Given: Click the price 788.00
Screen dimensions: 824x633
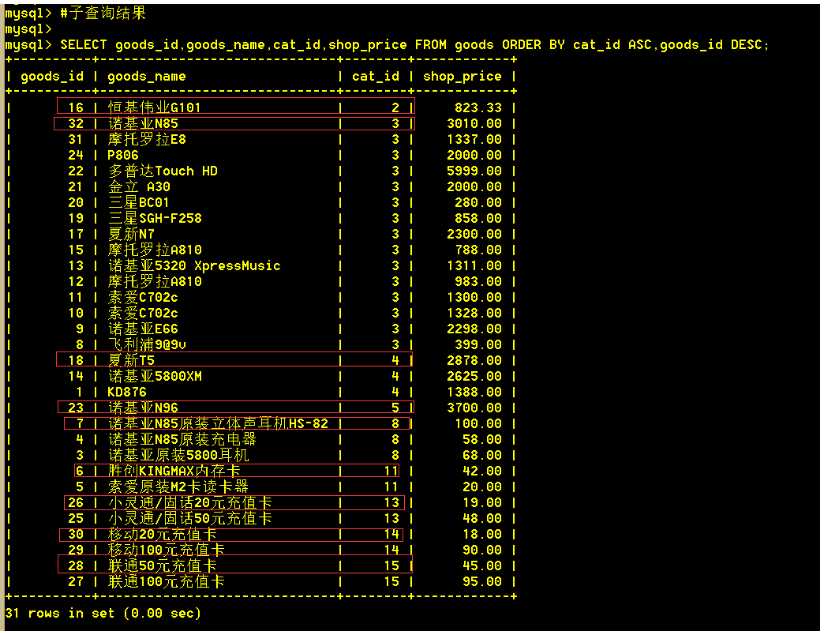Looking at the screenshot, I should pos(478,250).
